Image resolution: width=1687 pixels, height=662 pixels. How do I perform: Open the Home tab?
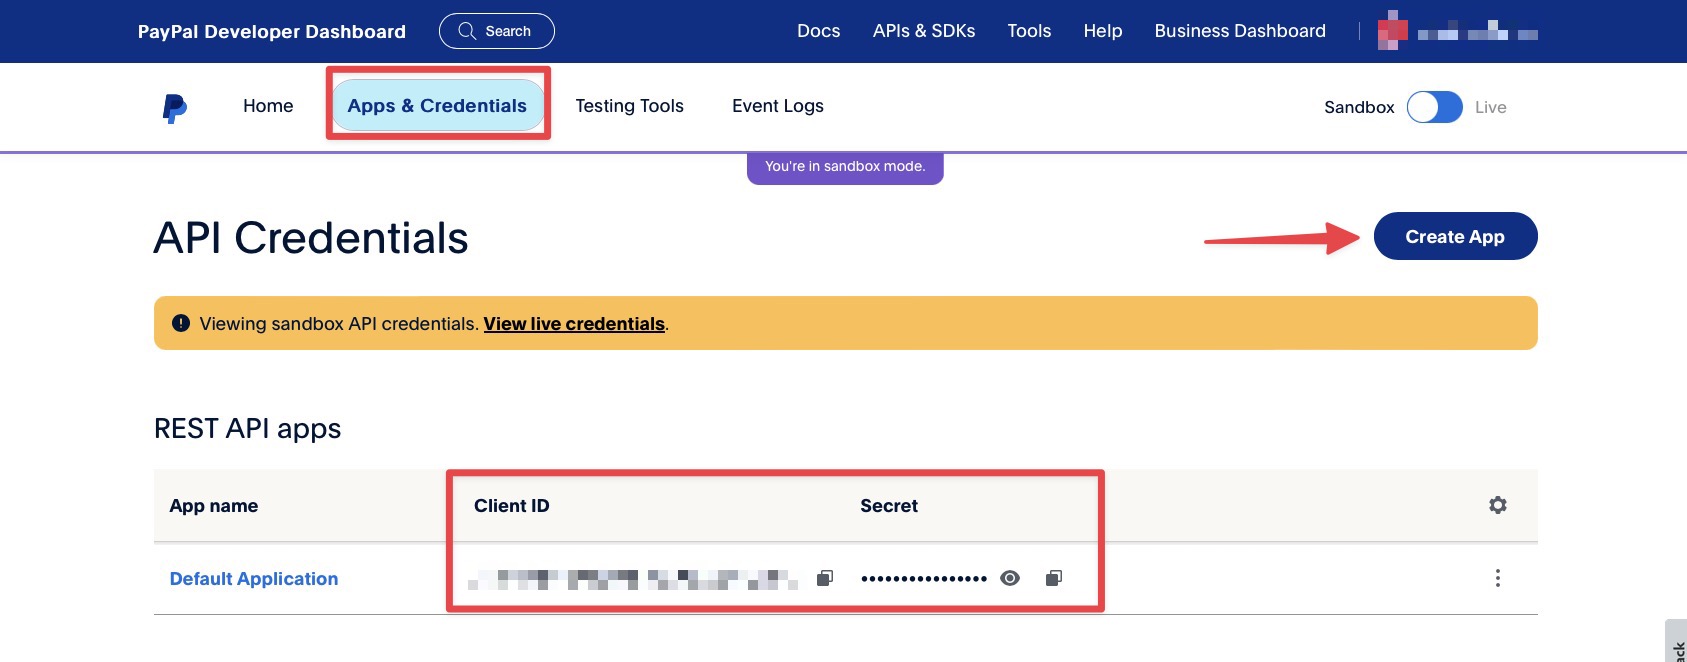268,106
